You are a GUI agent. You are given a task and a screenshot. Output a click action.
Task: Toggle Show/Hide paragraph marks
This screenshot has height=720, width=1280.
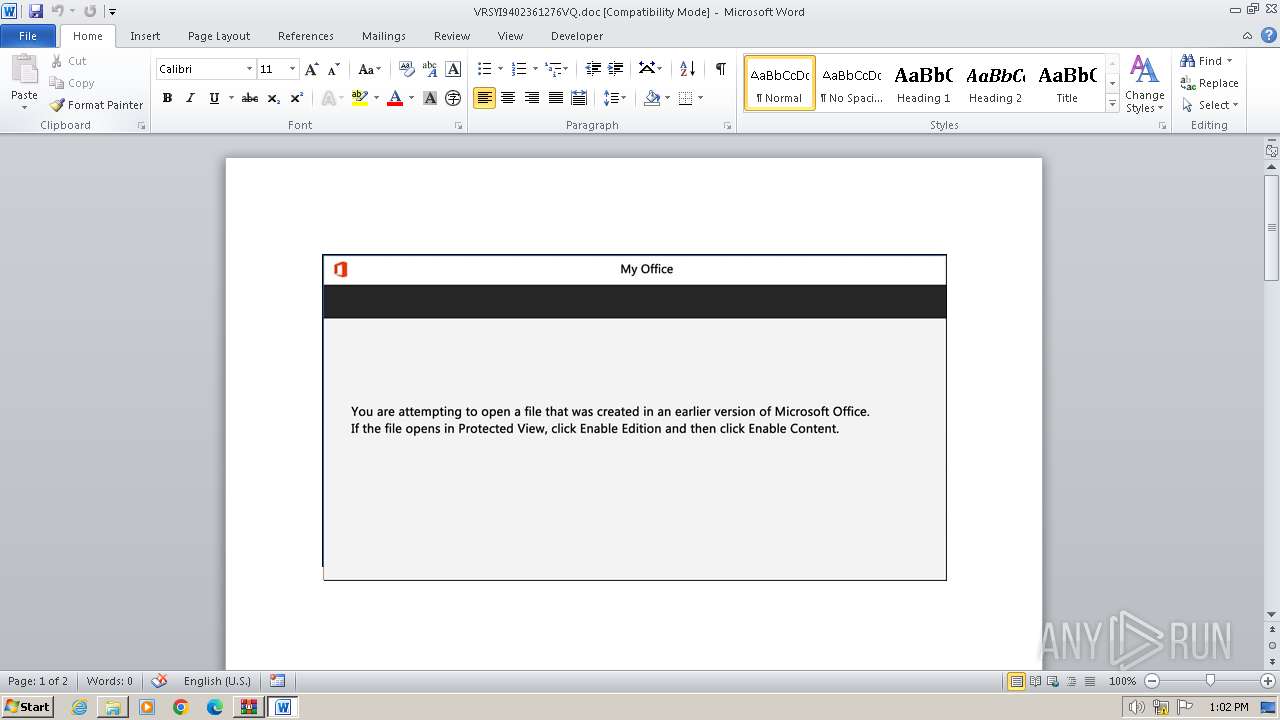[x=720, y=69]
